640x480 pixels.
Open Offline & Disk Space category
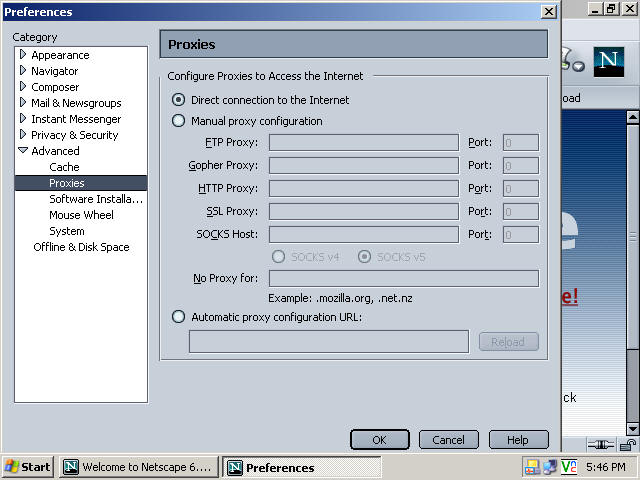(81, 247)
